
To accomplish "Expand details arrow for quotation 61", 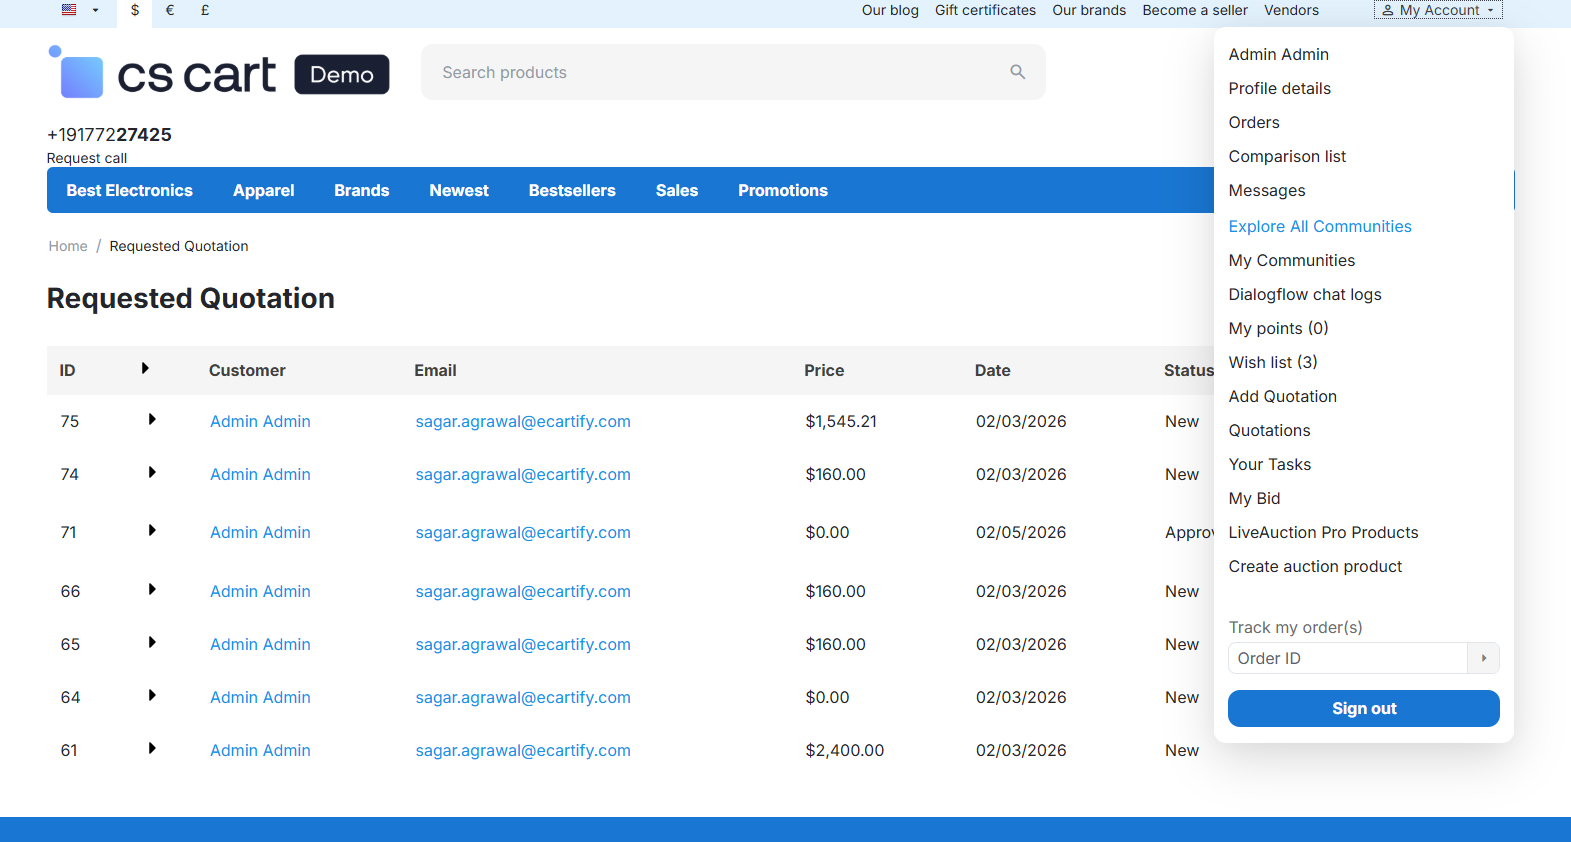I will pyautogui.click(x=152, y=749).
